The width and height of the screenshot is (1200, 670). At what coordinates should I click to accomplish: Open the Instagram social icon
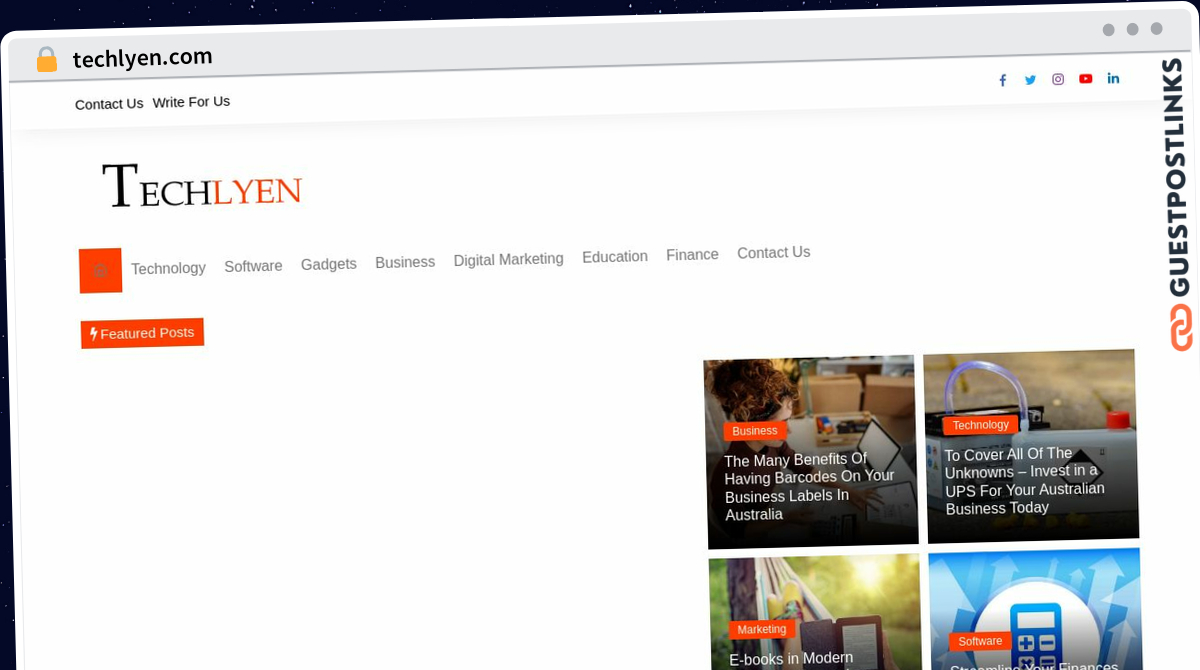coord(1058,79)
